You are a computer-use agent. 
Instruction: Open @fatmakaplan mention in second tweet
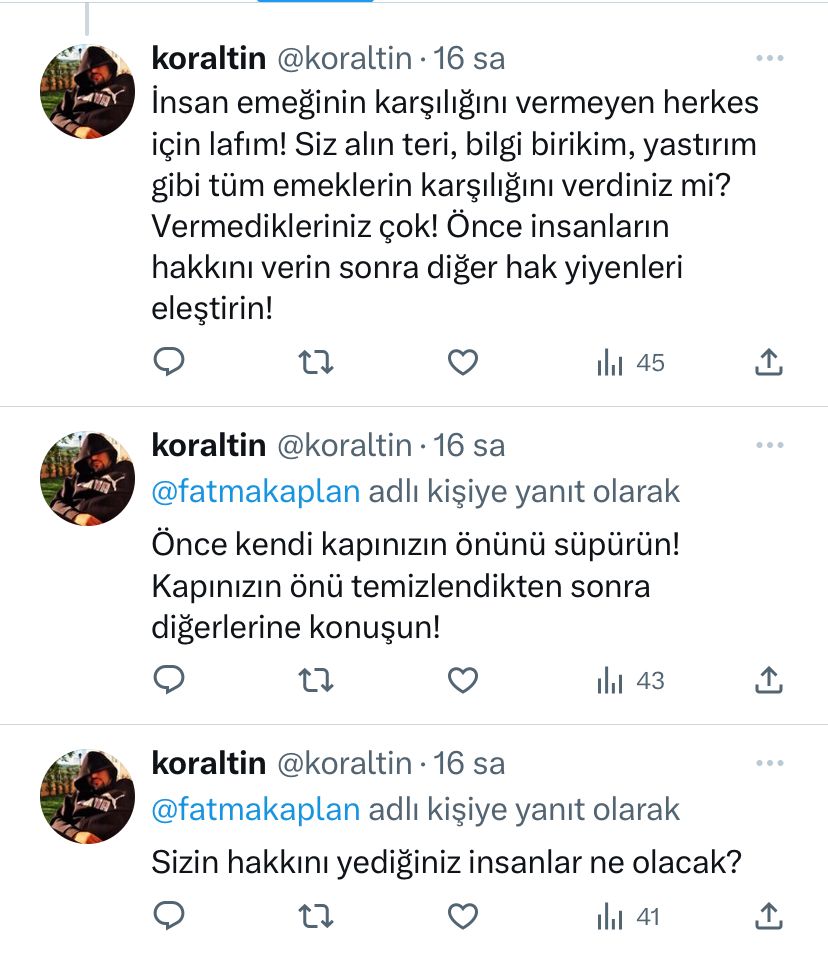tap(255, 491)
